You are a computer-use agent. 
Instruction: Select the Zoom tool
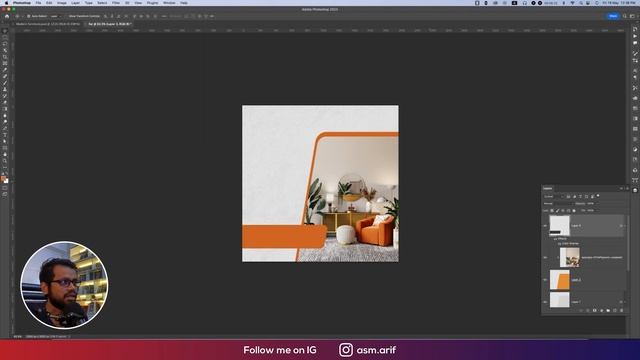(5, 161)
